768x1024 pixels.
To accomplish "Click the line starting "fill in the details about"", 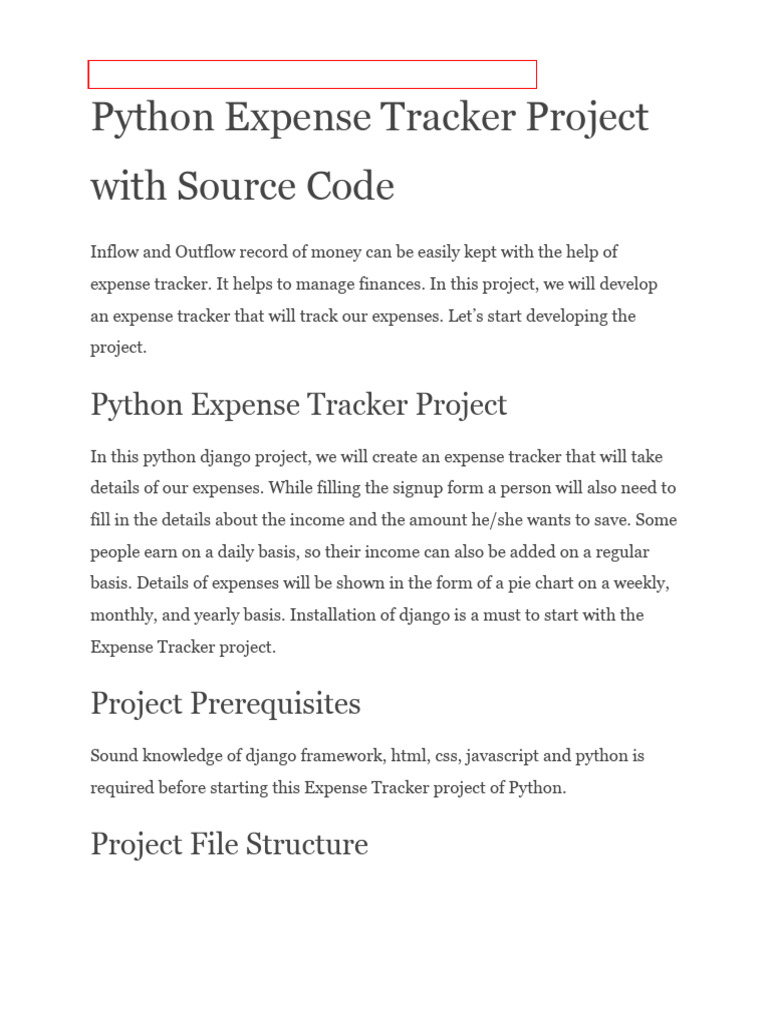I will tap(384, 520).
